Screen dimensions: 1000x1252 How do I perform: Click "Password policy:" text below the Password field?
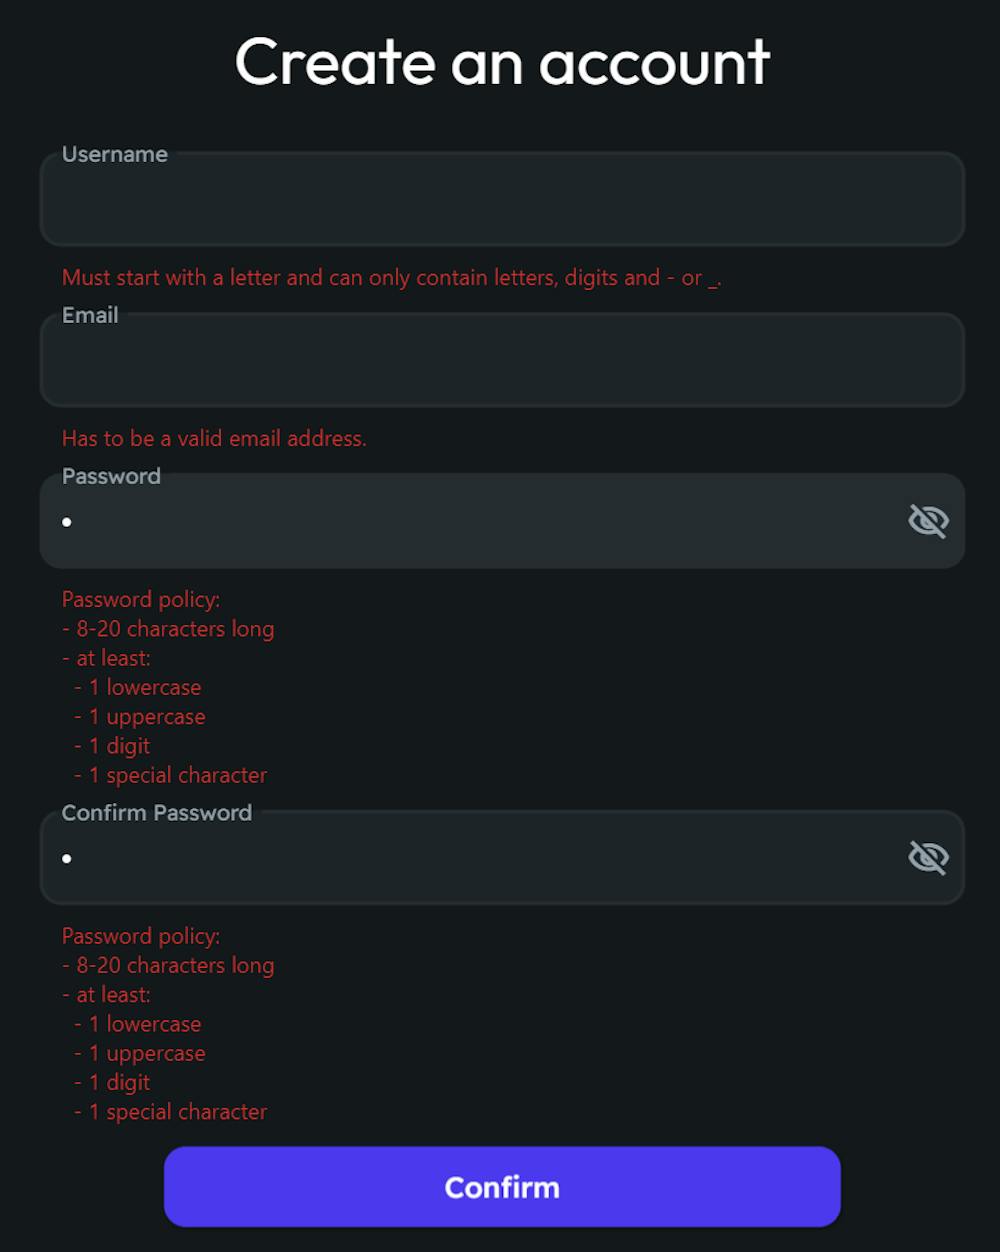pos(141,600)
